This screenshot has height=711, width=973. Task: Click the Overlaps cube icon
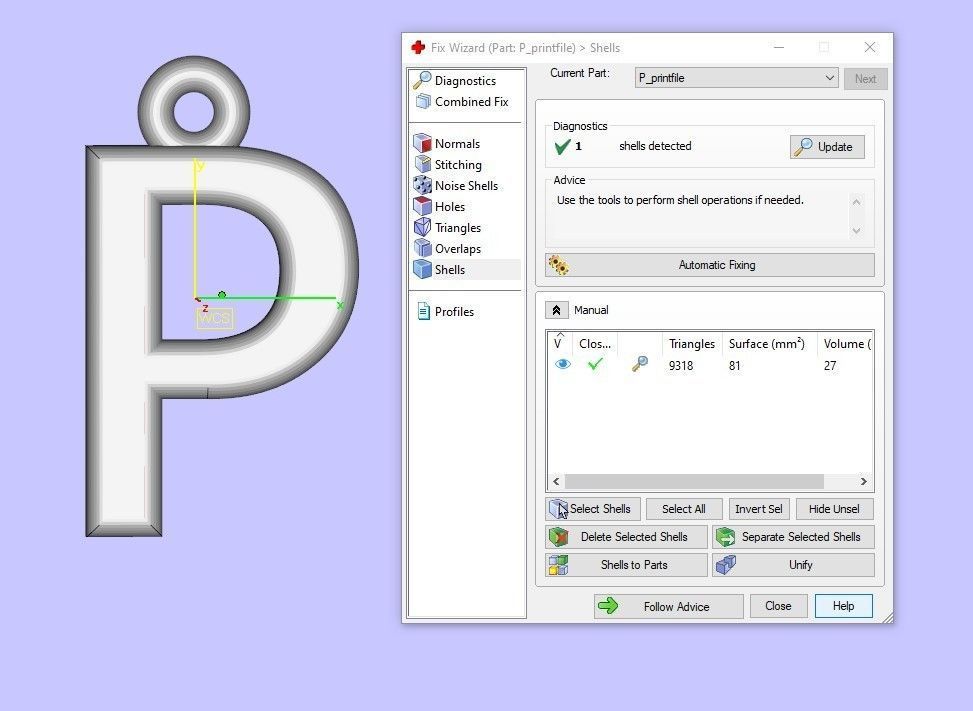[x=423, y=248]
